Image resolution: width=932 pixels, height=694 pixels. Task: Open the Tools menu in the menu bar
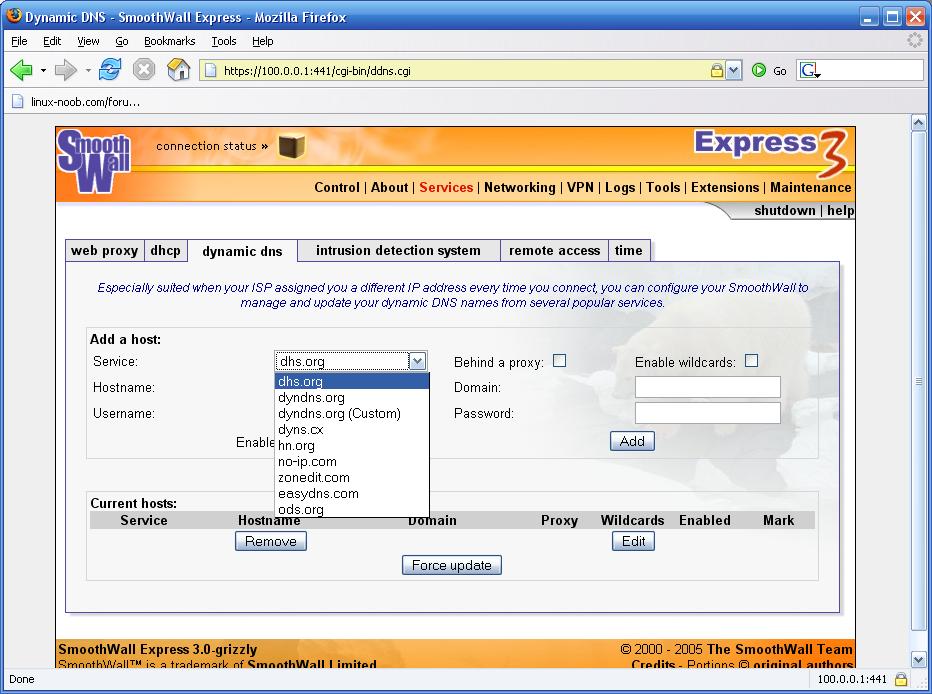[x=223, y=41]
